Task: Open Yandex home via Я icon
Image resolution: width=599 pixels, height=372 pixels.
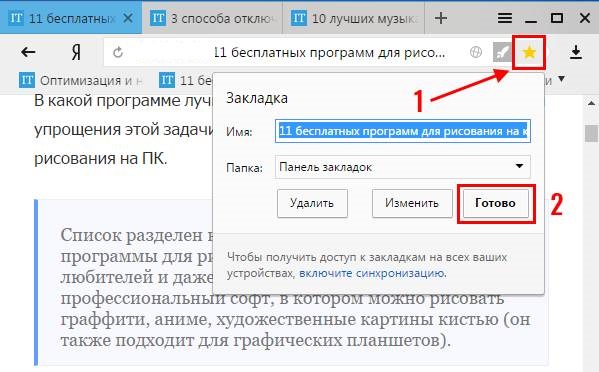Action: 76,52
